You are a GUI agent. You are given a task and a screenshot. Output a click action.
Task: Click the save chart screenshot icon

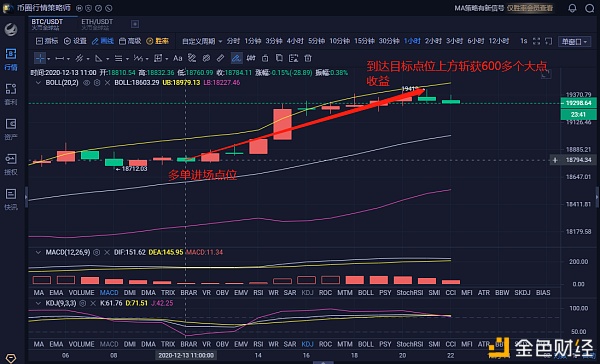(x=293, y=58)
